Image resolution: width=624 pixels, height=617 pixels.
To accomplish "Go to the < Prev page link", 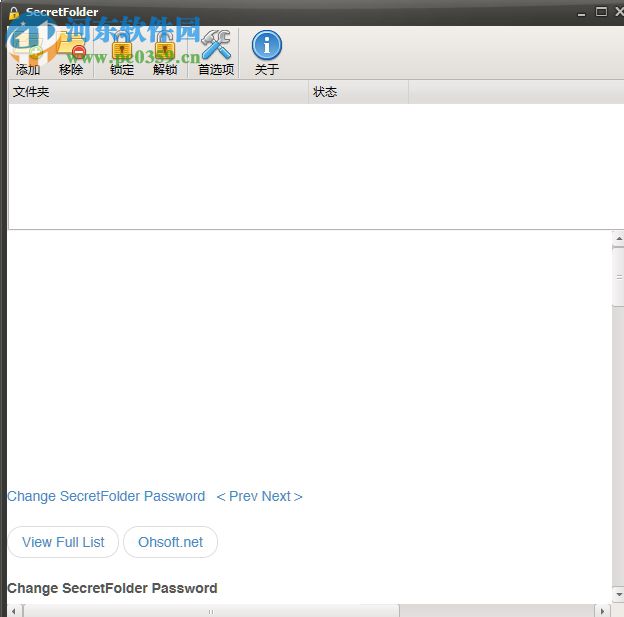I will click(237, 496).
